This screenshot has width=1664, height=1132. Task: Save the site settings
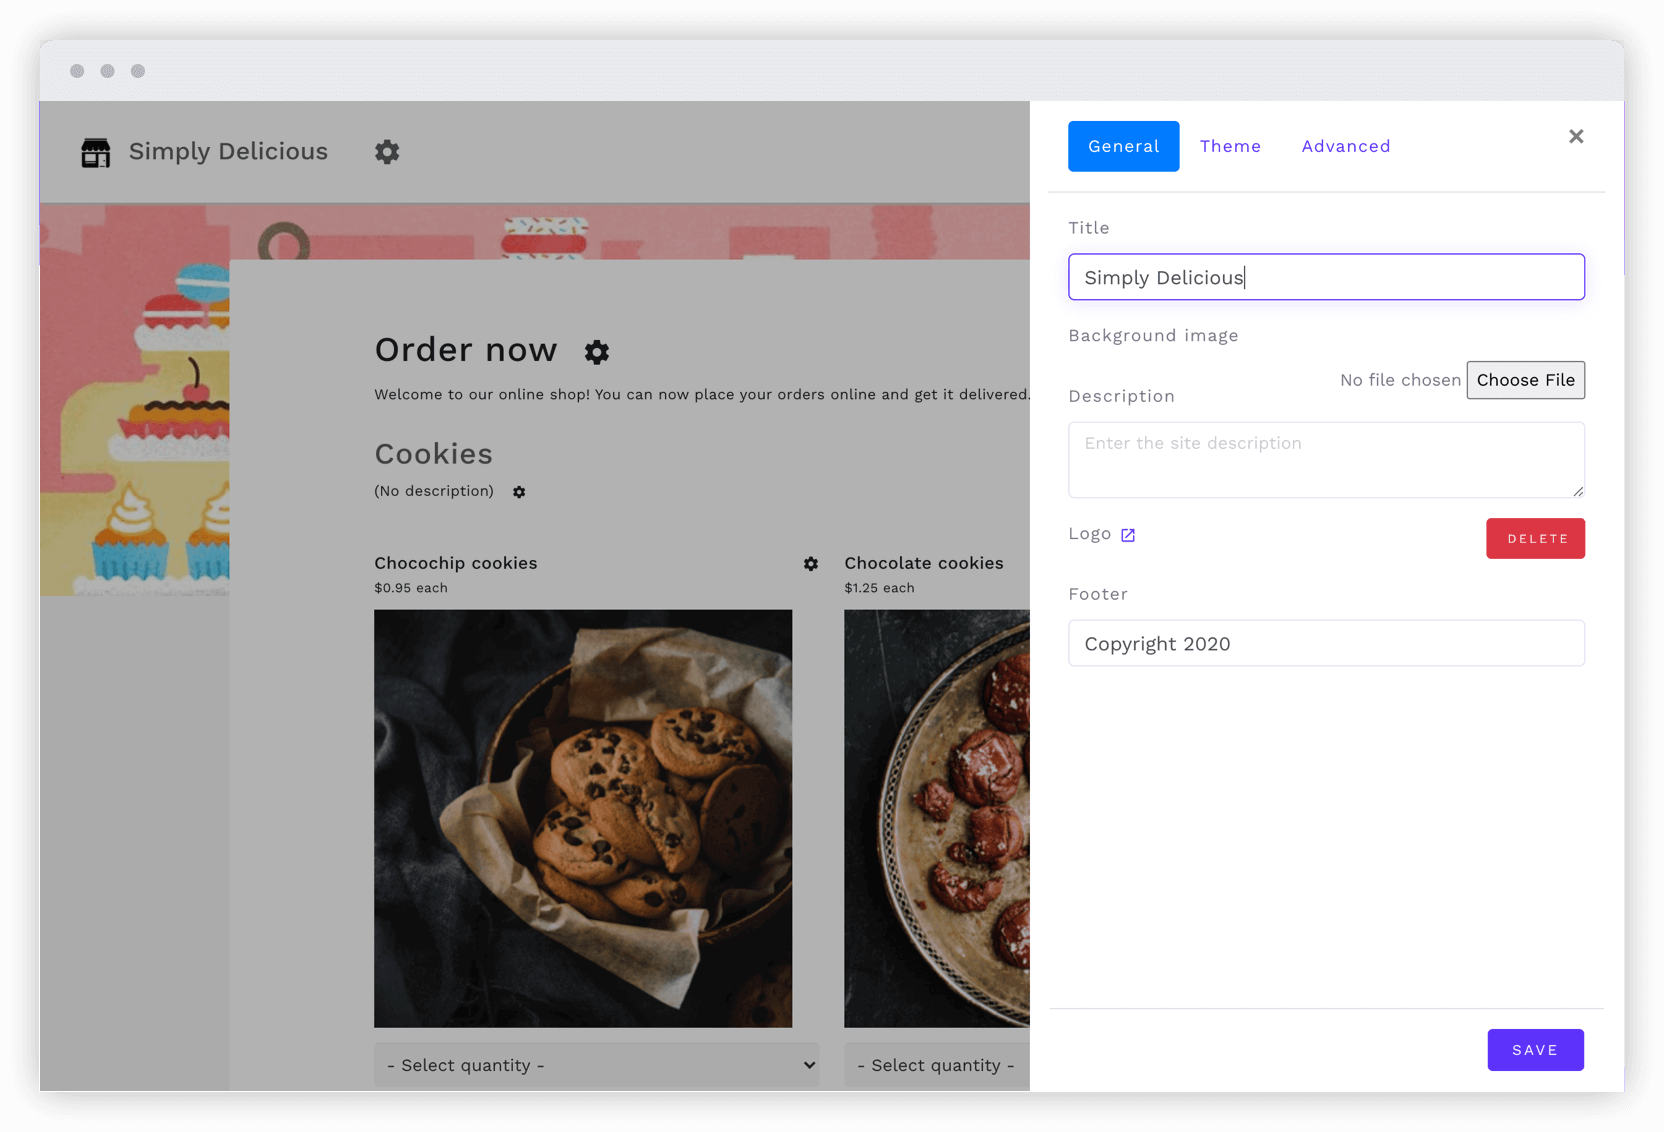(x=1535, y=1050)
